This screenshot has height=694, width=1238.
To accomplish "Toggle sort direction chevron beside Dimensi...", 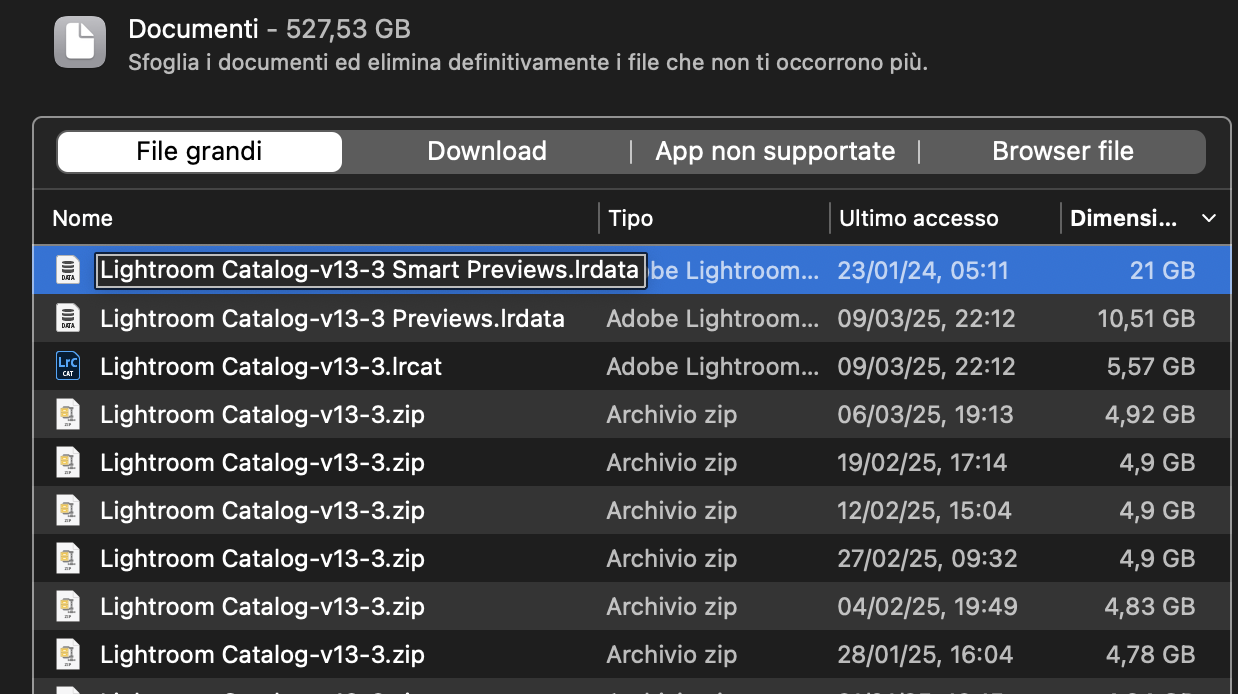I will point(1209,218).
